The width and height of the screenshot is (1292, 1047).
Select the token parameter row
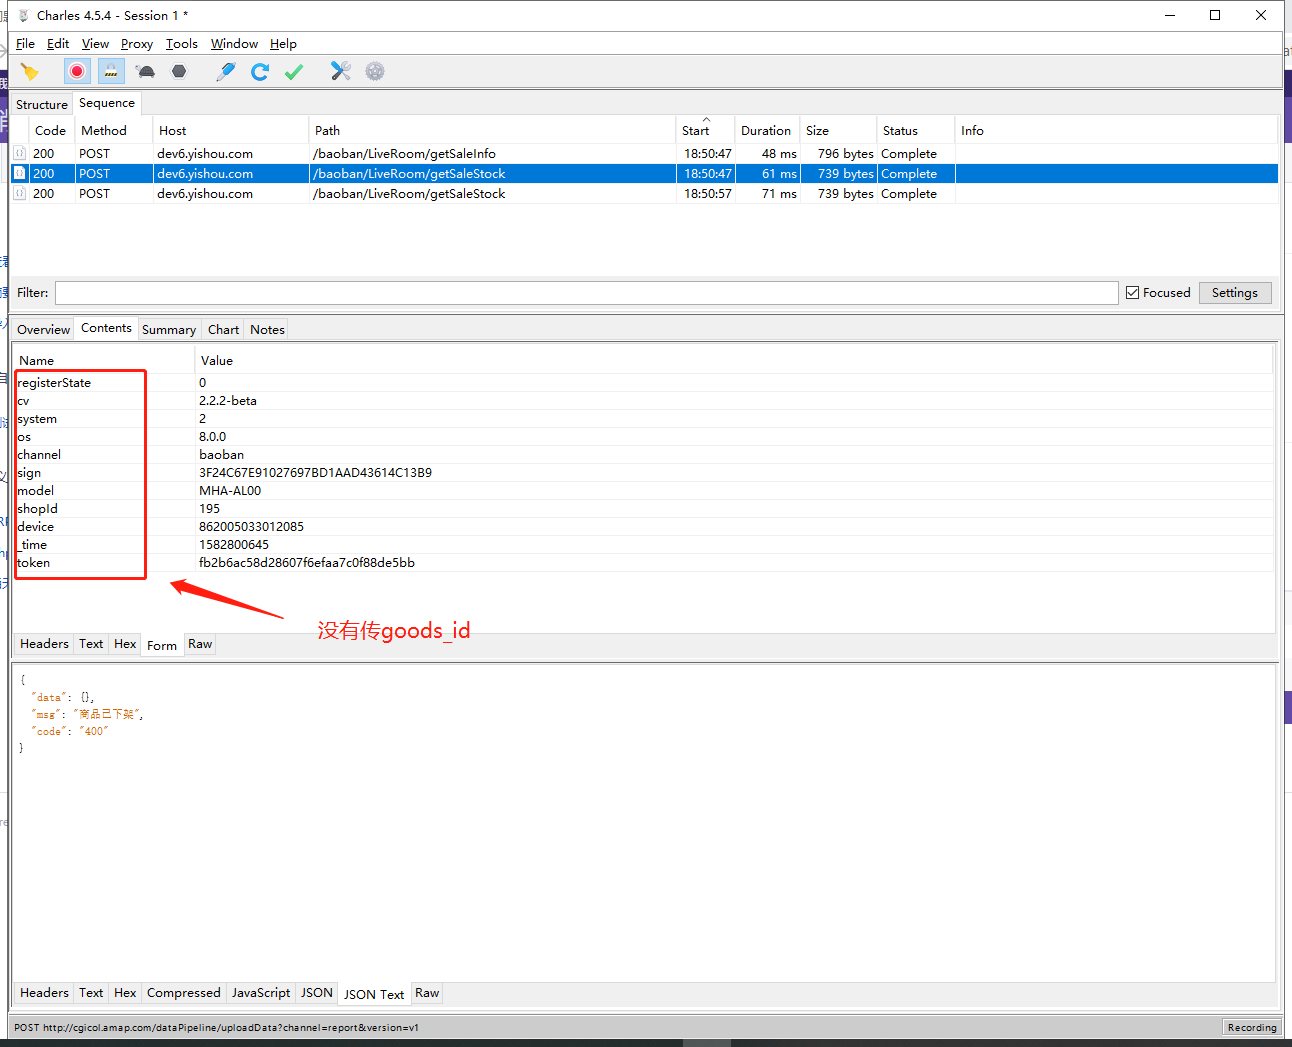(643, 563)
